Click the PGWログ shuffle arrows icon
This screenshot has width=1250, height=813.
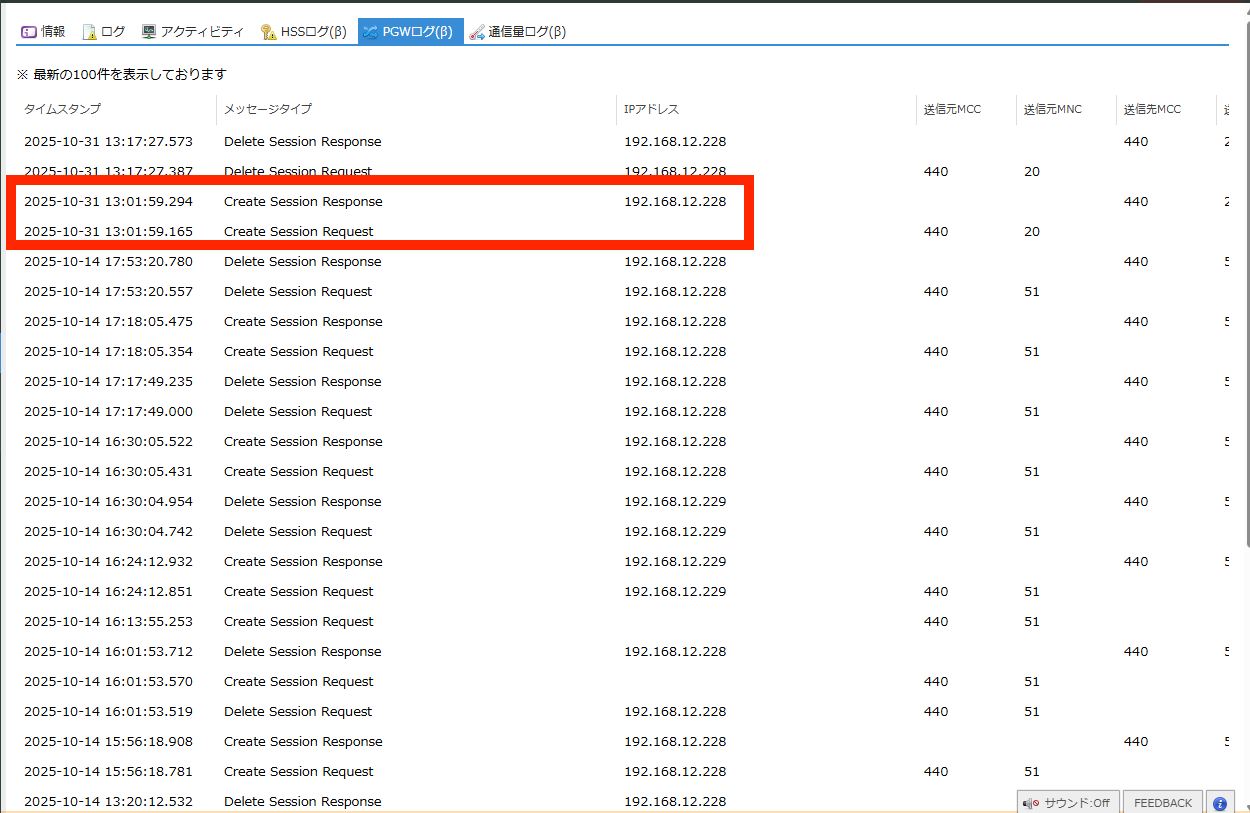point(370,32)
